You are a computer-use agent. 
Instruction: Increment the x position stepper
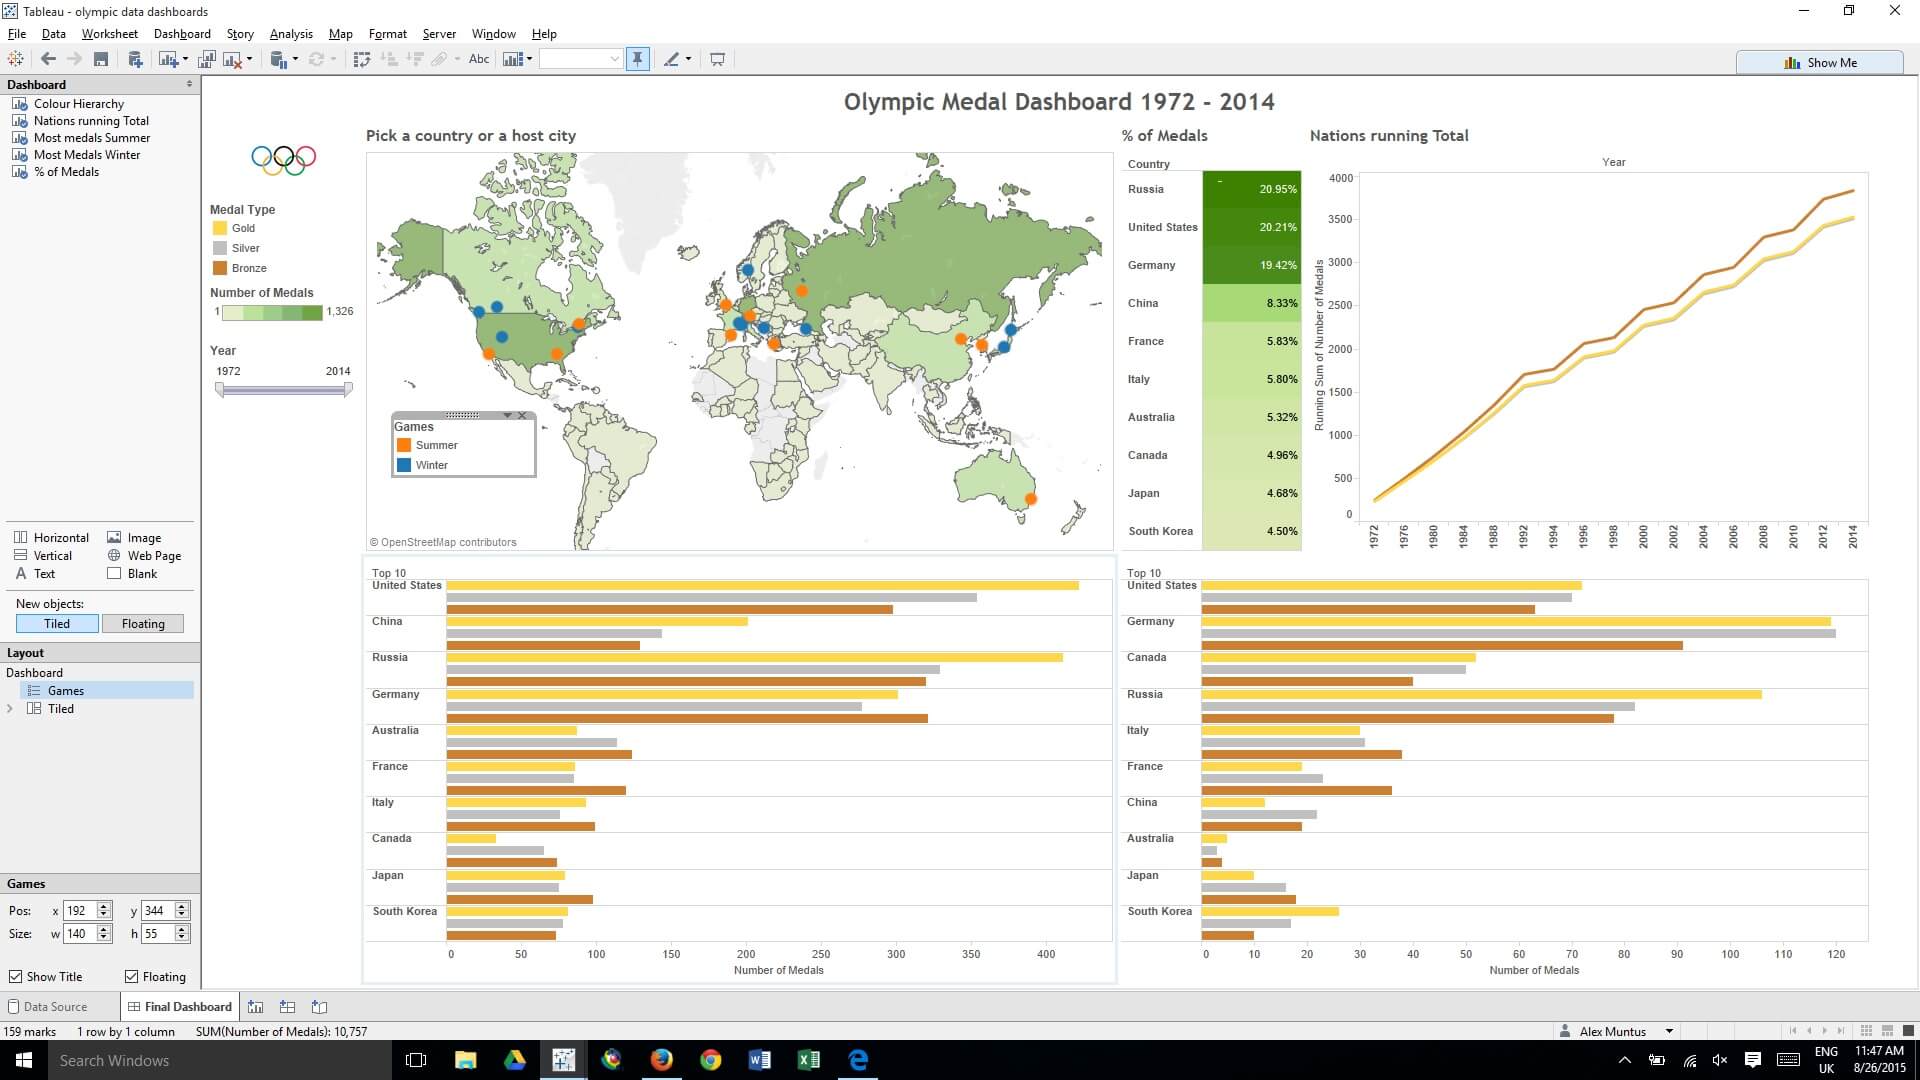104,906
